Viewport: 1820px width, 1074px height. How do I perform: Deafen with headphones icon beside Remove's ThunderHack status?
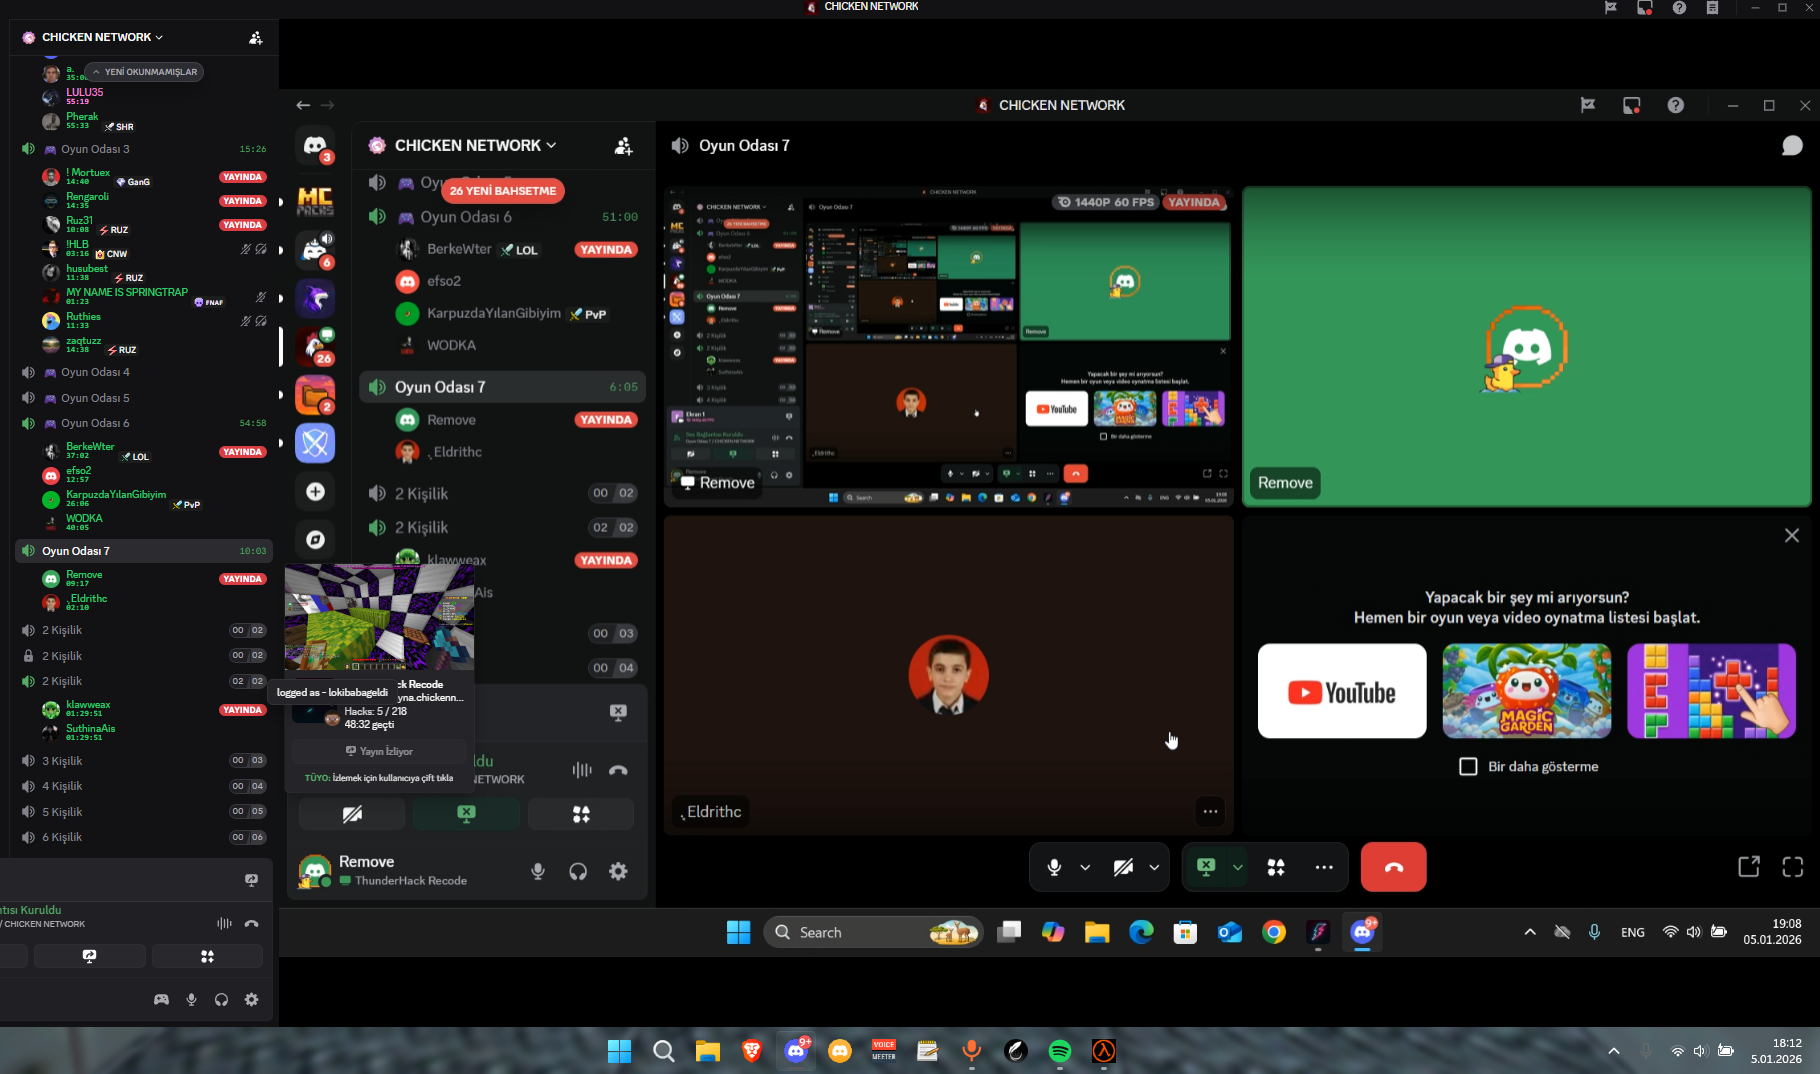pyautogui.click(x=578, y=871)
